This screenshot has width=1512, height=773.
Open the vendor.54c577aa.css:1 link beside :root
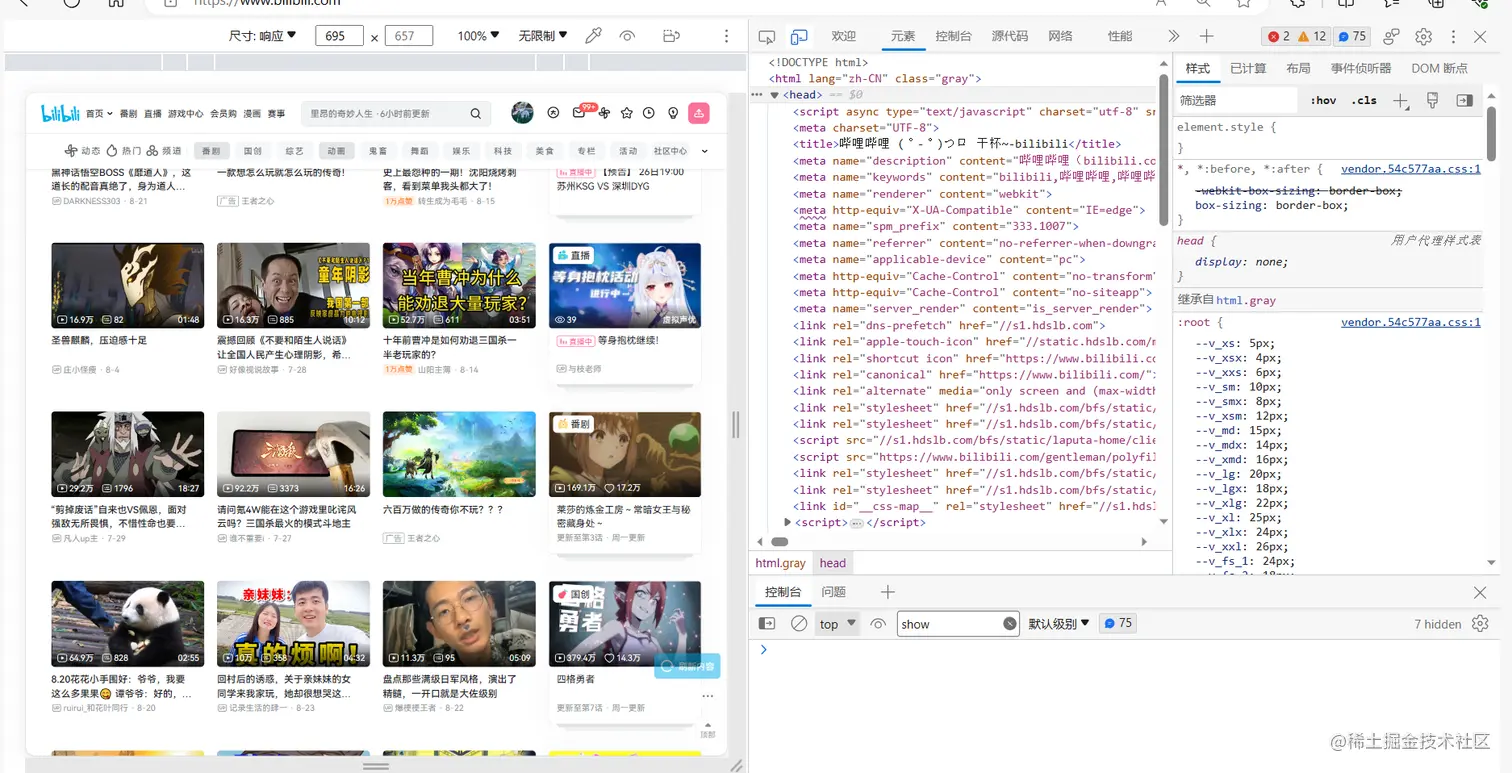[x=1411, y=322]
